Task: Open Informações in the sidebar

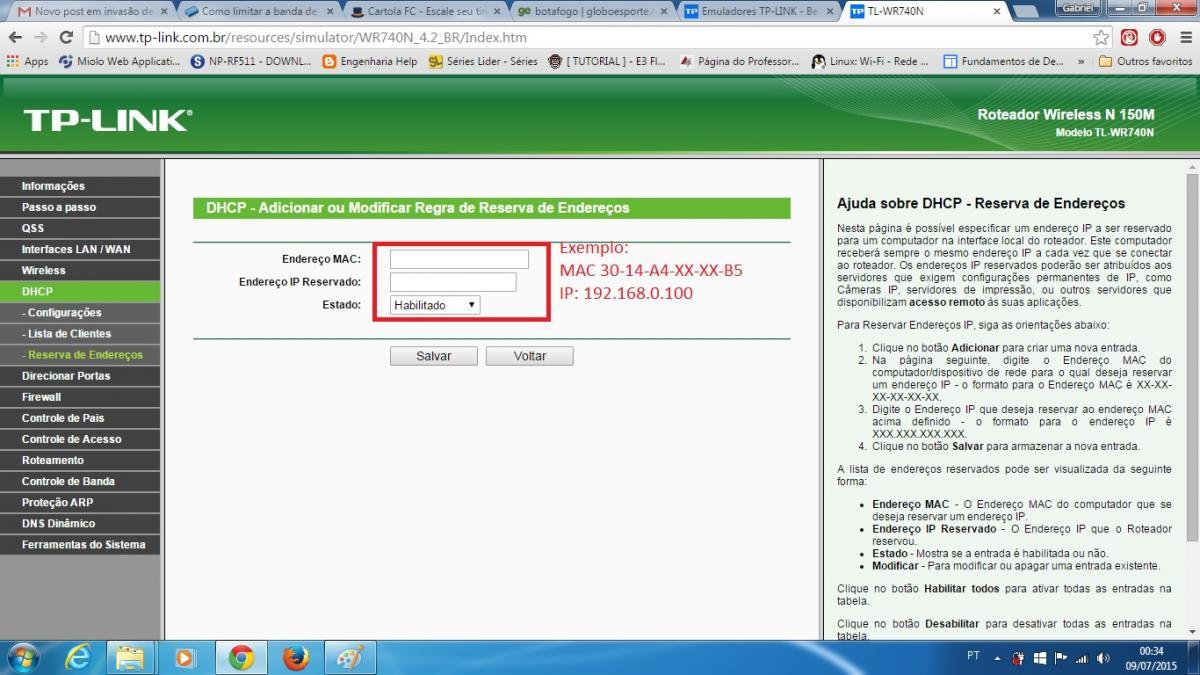Action: (x=80, y=186)
